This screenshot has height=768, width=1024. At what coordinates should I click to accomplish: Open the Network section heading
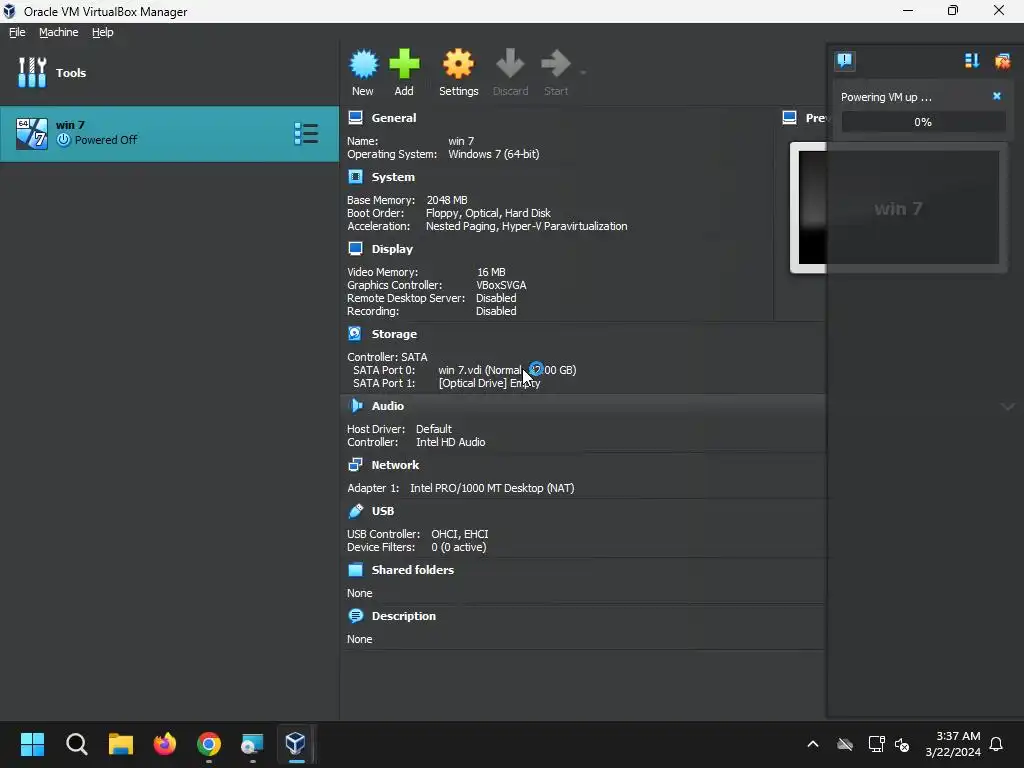tap(395, 465)
